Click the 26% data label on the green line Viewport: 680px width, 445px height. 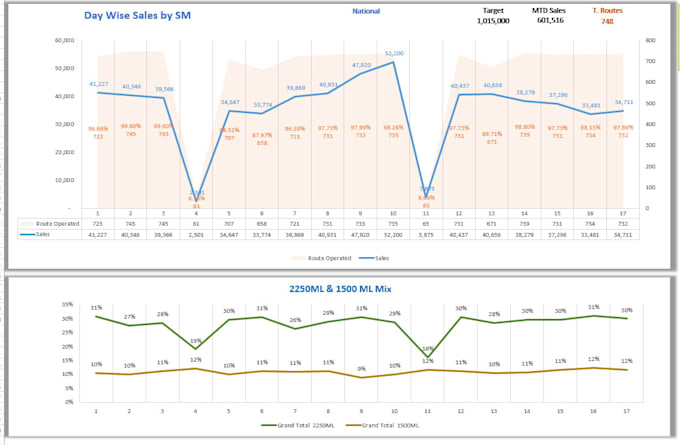coord(295,320)
